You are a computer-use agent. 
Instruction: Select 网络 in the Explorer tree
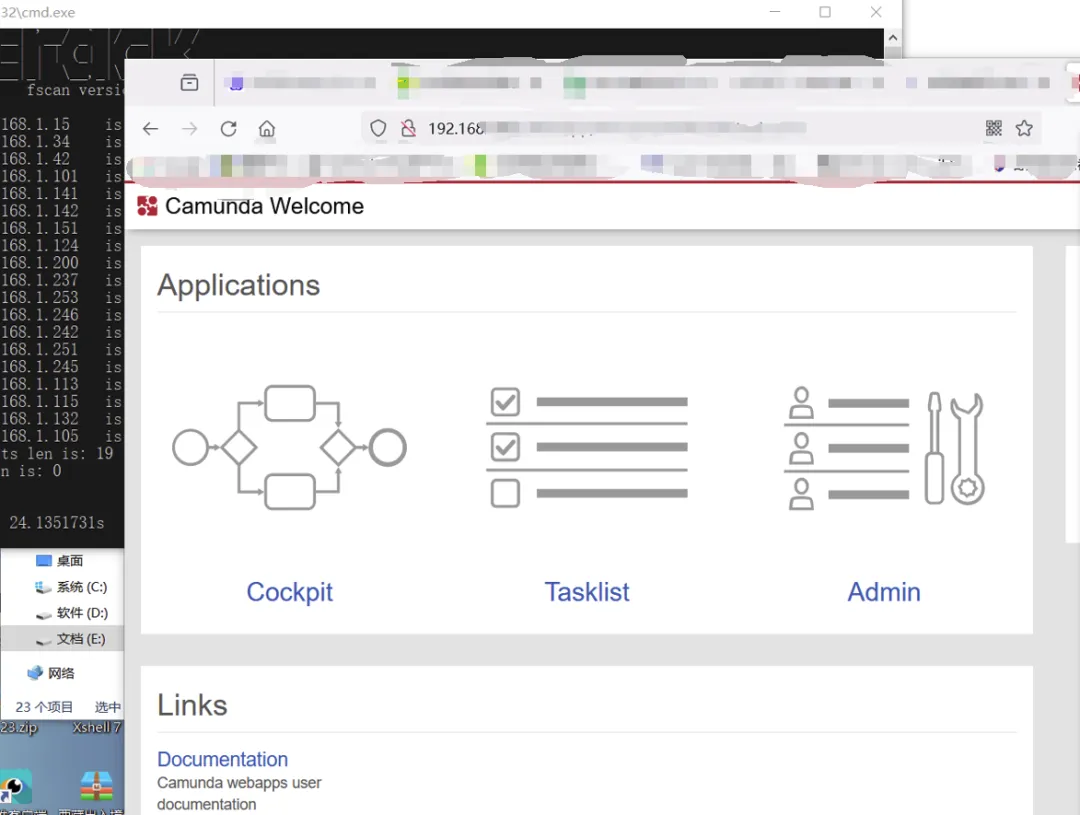(52, 673)
